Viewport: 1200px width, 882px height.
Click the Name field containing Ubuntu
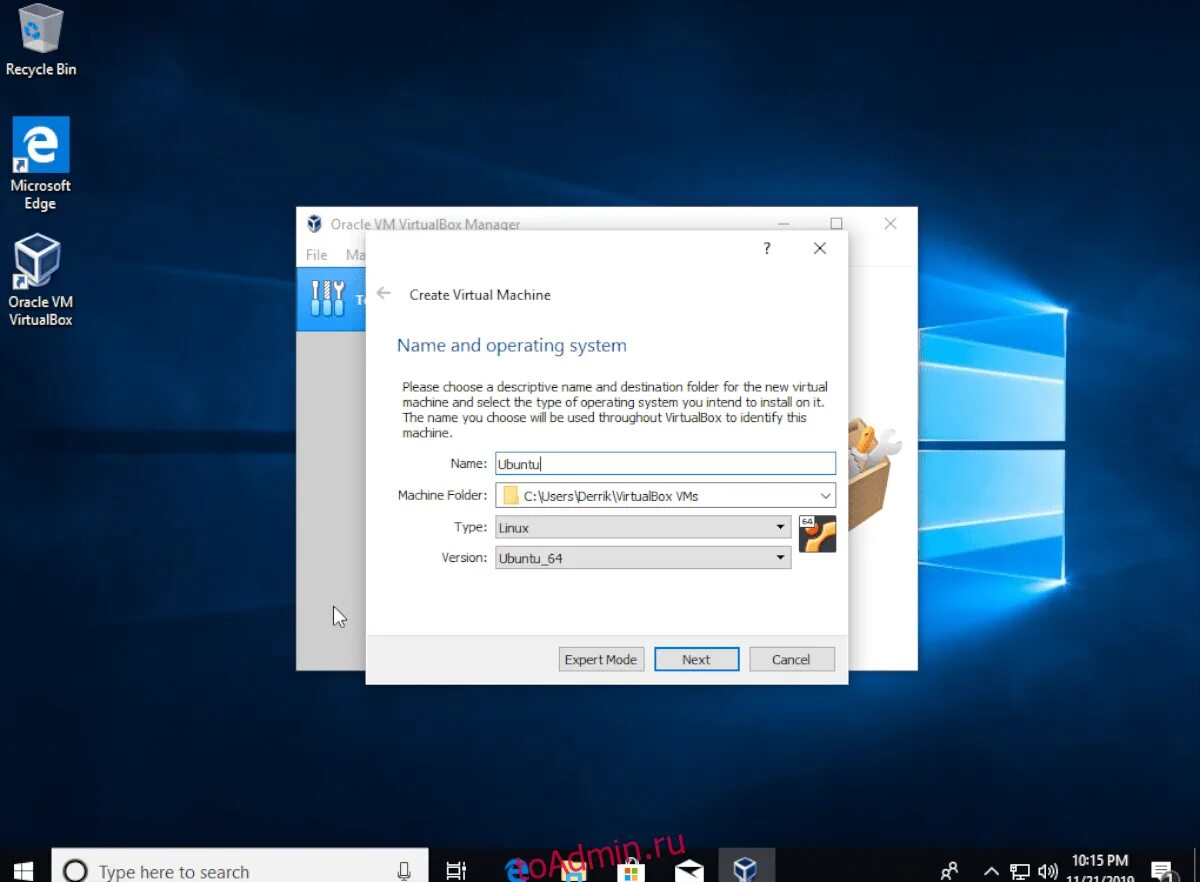[x=665, y=463]
